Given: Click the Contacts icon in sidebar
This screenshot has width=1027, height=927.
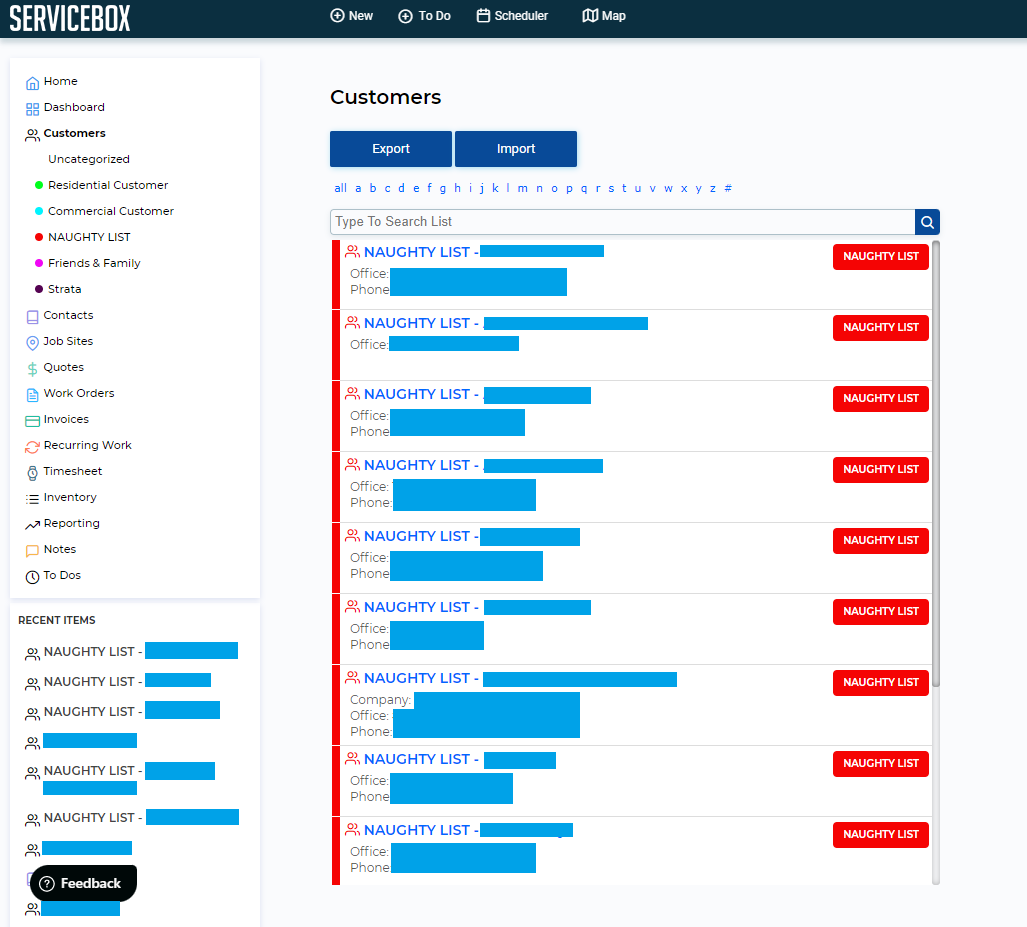Looking at the screenshot, I should [32, 317].
